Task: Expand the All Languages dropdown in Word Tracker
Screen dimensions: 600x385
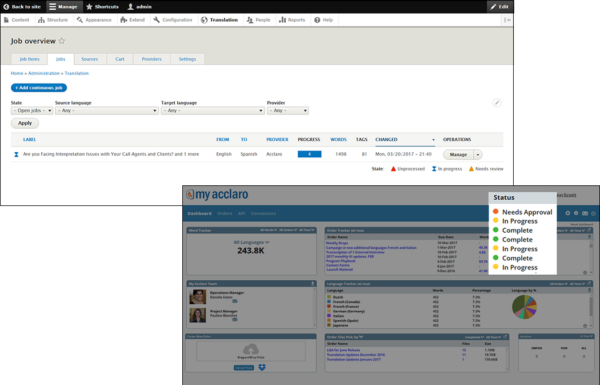Action: coord(251,242)
